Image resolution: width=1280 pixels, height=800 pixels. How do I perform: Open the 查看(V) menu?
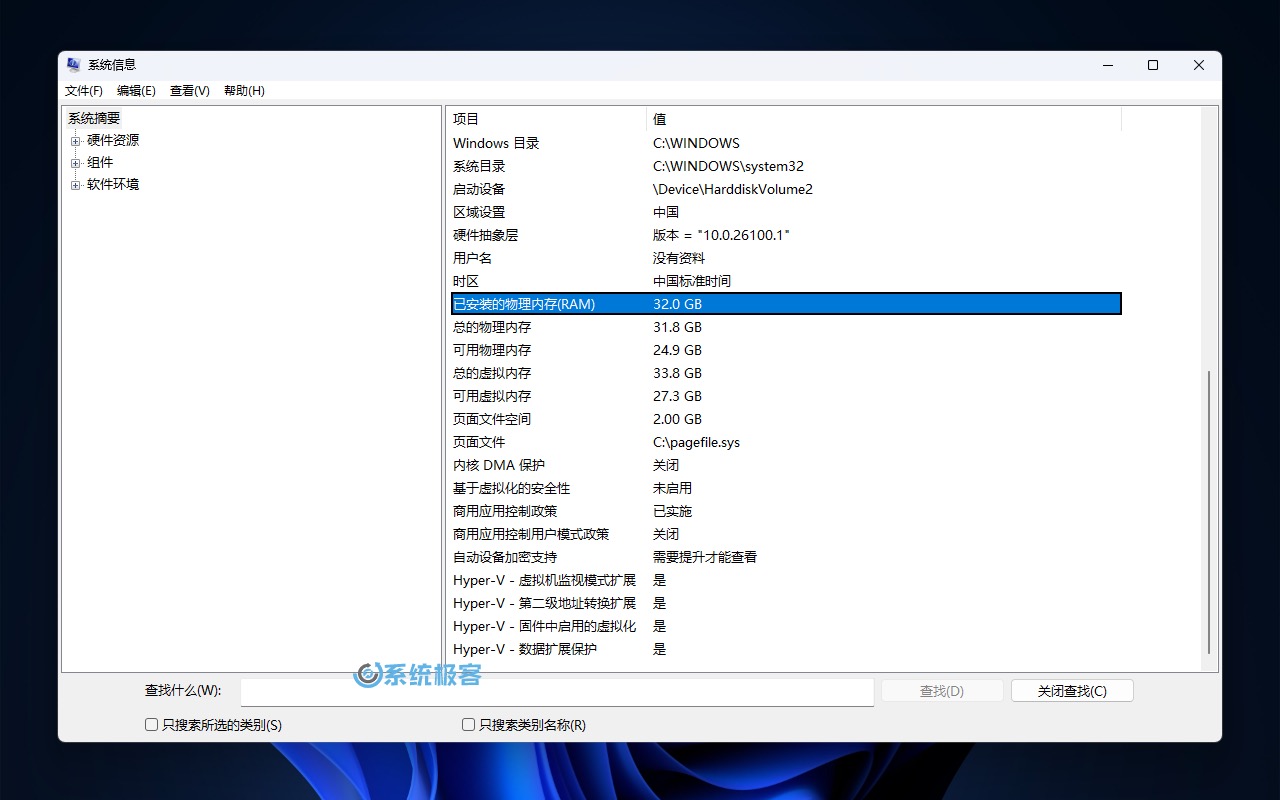click(x=189, y=91)
